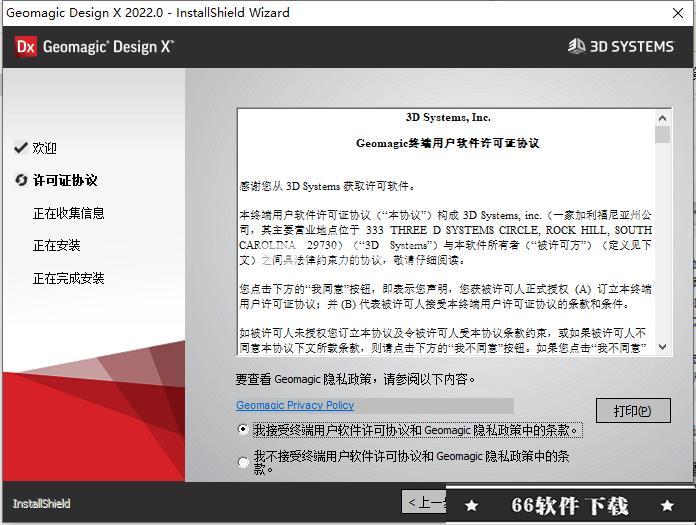Click the 许可证协议 step label

click(x=65, y=180)
